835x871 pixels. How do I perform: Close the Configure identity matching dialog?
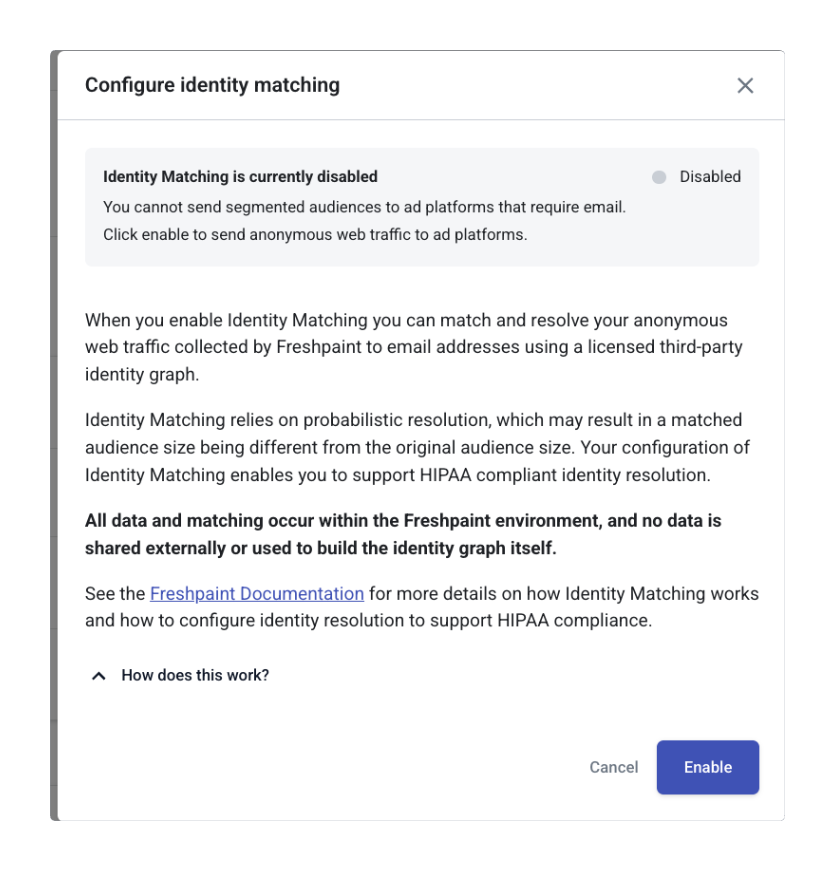(x=745, y=86)
